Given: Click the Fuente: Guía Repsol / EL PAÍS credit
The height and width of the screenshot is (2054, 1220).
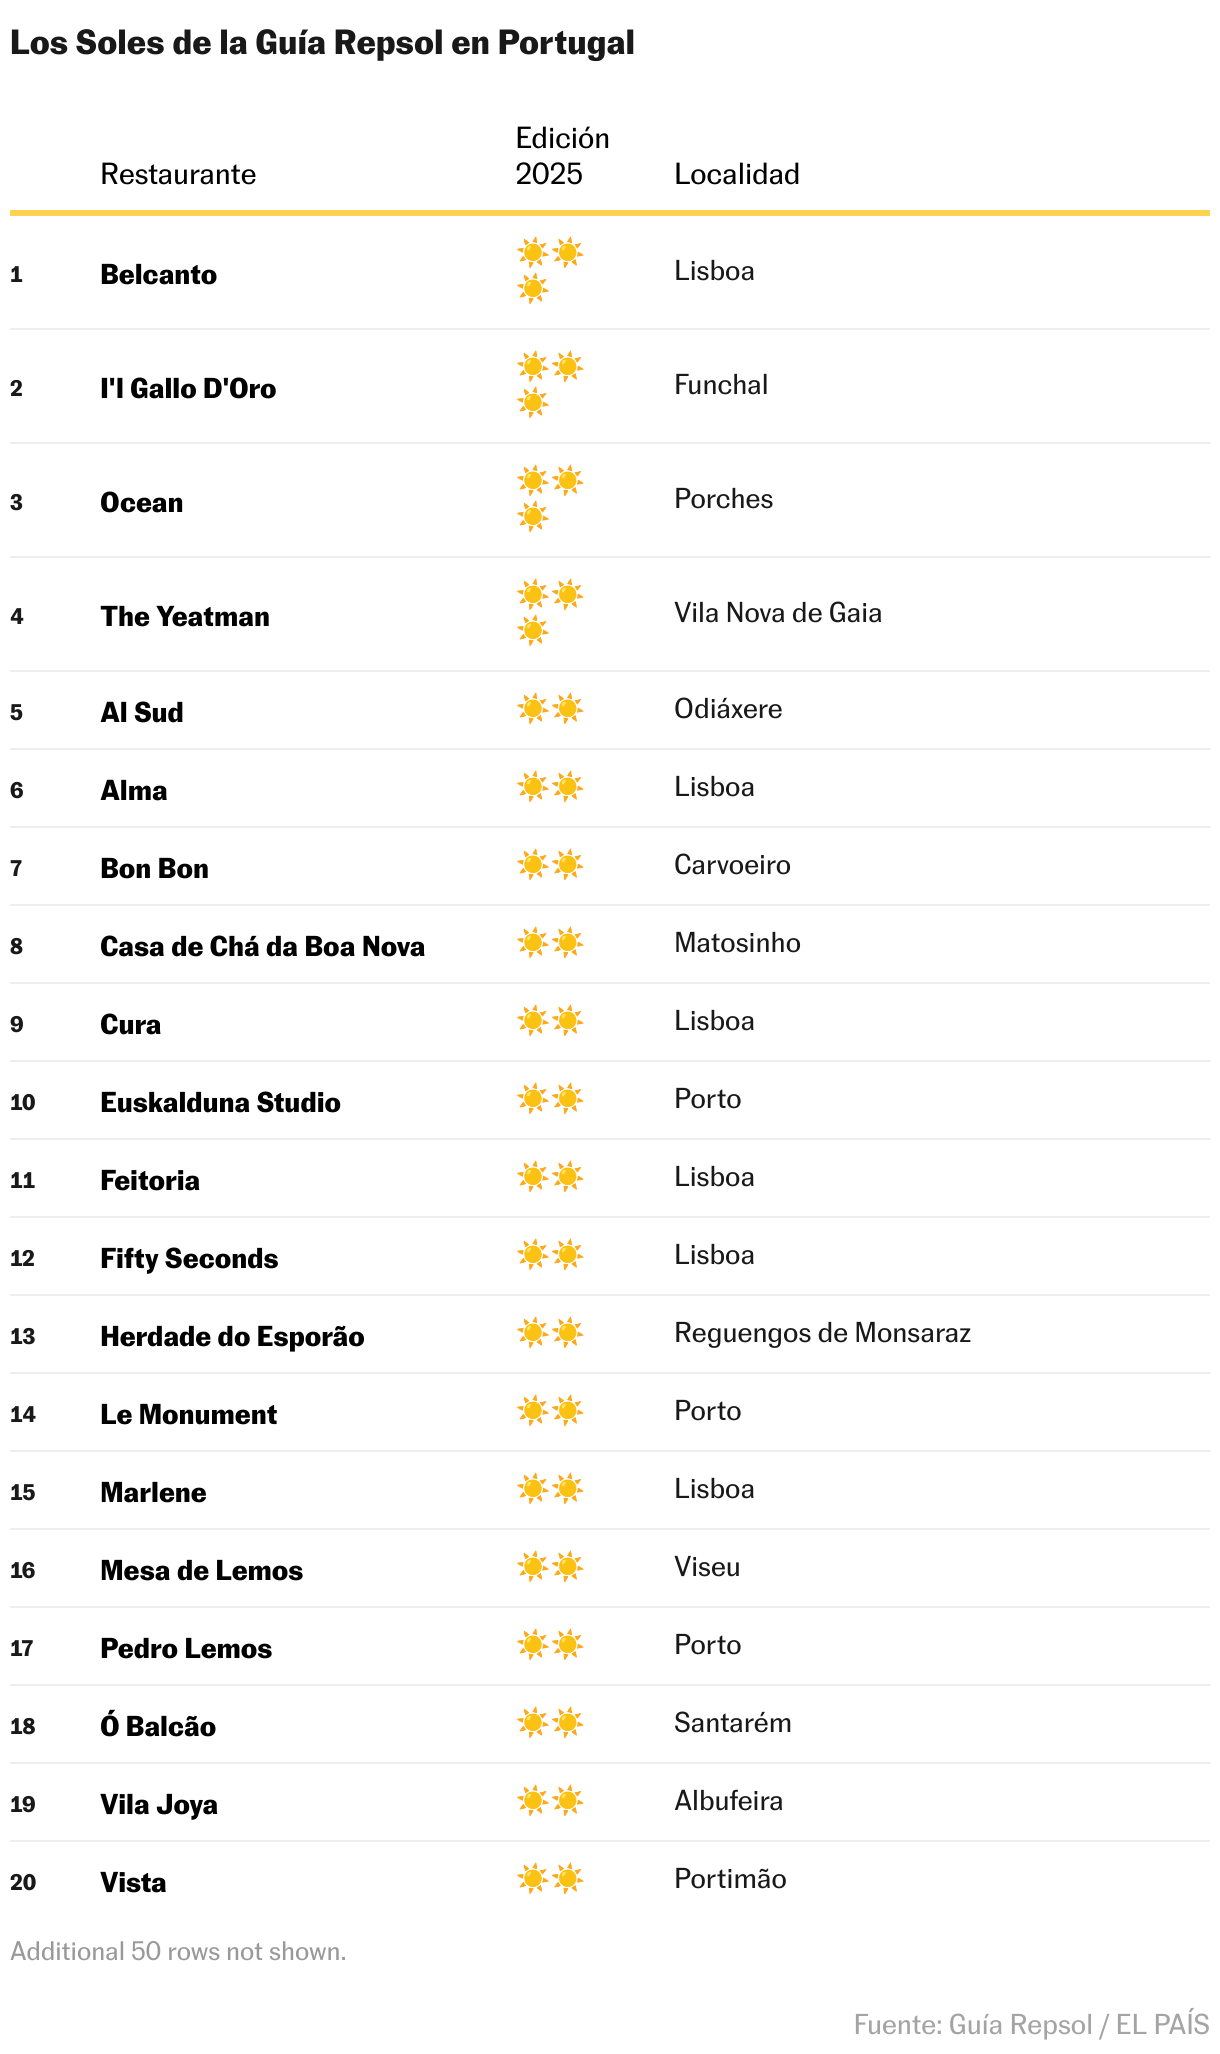Looking at the screenshot, I should 1031,2024.
